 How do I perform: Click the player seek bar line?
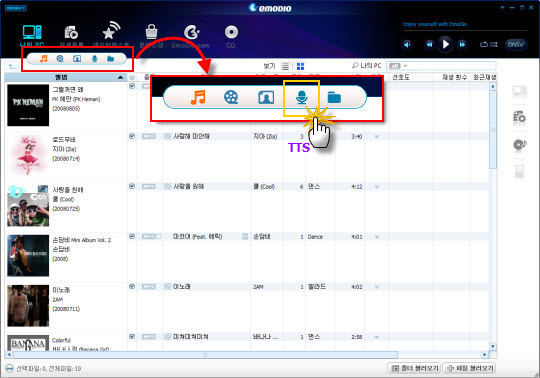(465, 31)
